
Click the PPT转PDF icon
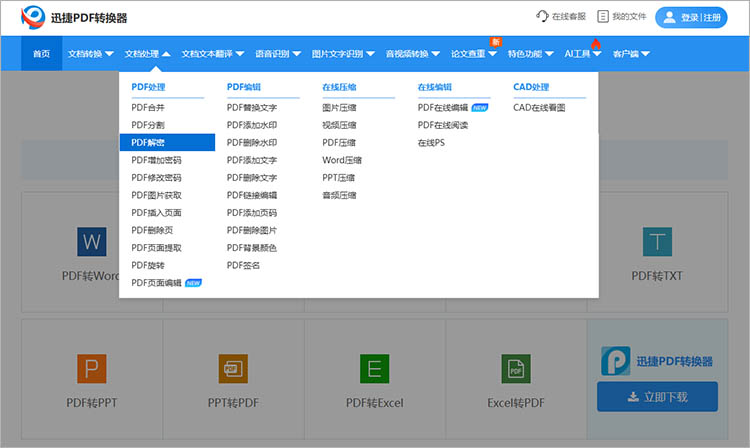[x=233, y=369]
